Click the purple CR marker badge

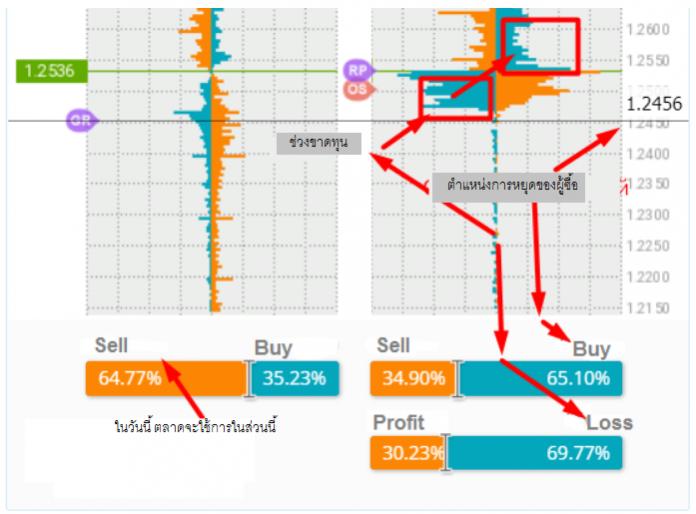pyautogui.click(x=81, y=120)
